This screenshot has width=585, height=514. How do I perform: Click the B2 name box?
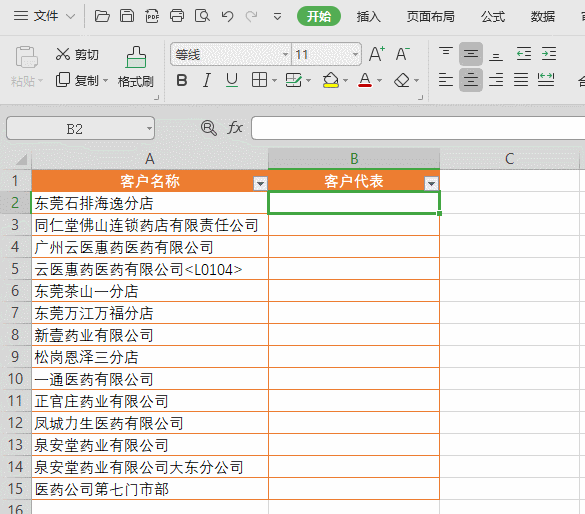click(80, 128)
